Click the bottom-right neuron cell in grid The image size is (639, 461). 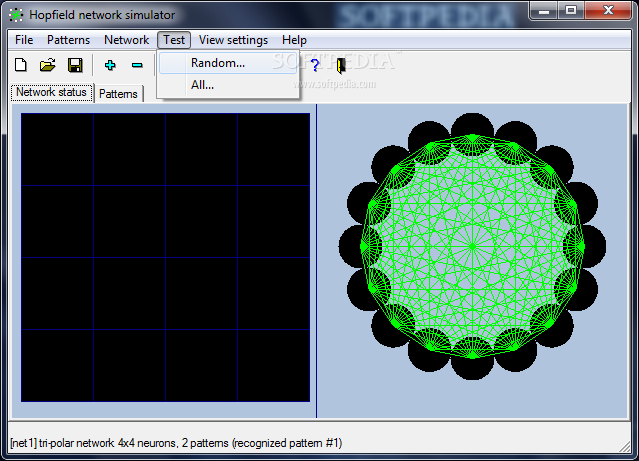click(273, 365)
